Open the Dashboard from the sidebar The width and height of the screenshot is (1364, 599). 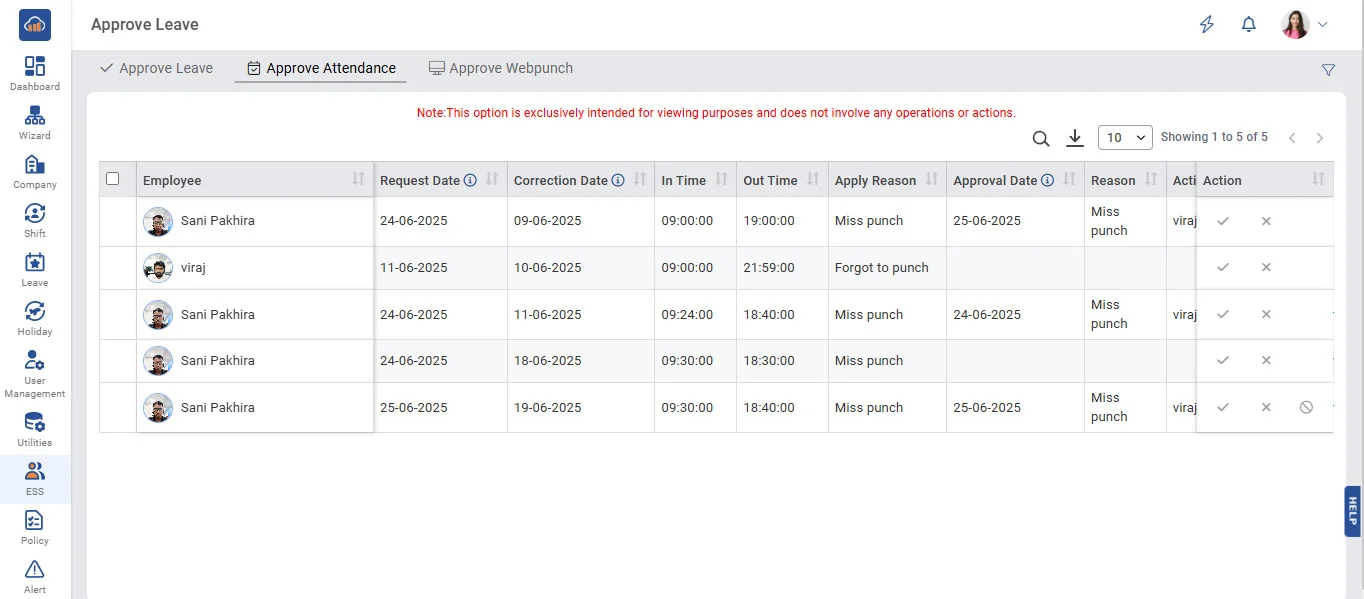coord(35,73)
